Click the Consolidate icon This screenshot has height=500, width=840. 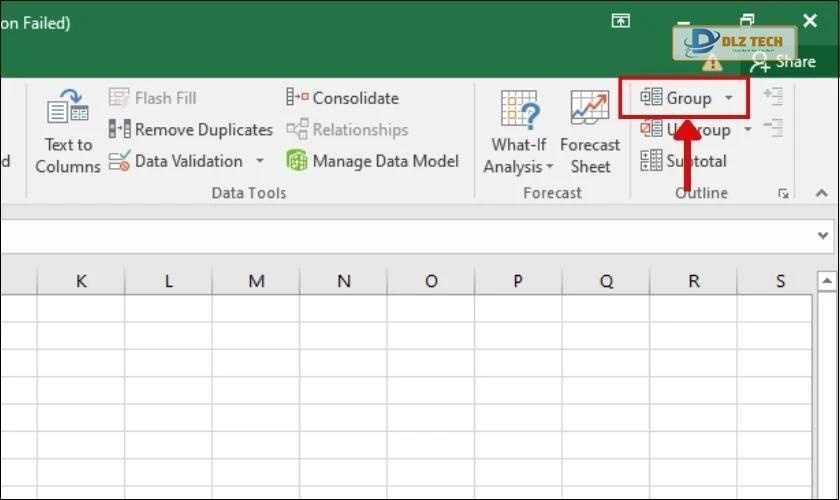pyautogui.click(x=297, y=98)
